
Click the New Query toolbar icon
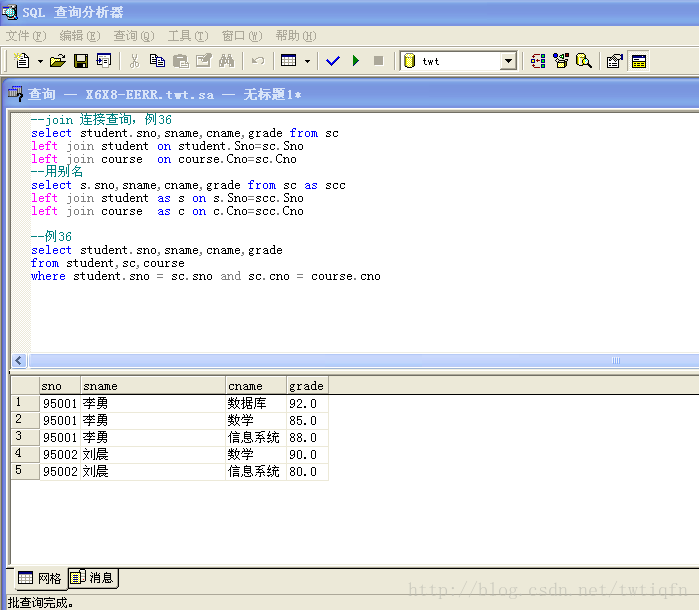pyautogui.click(x=22, y=61)
